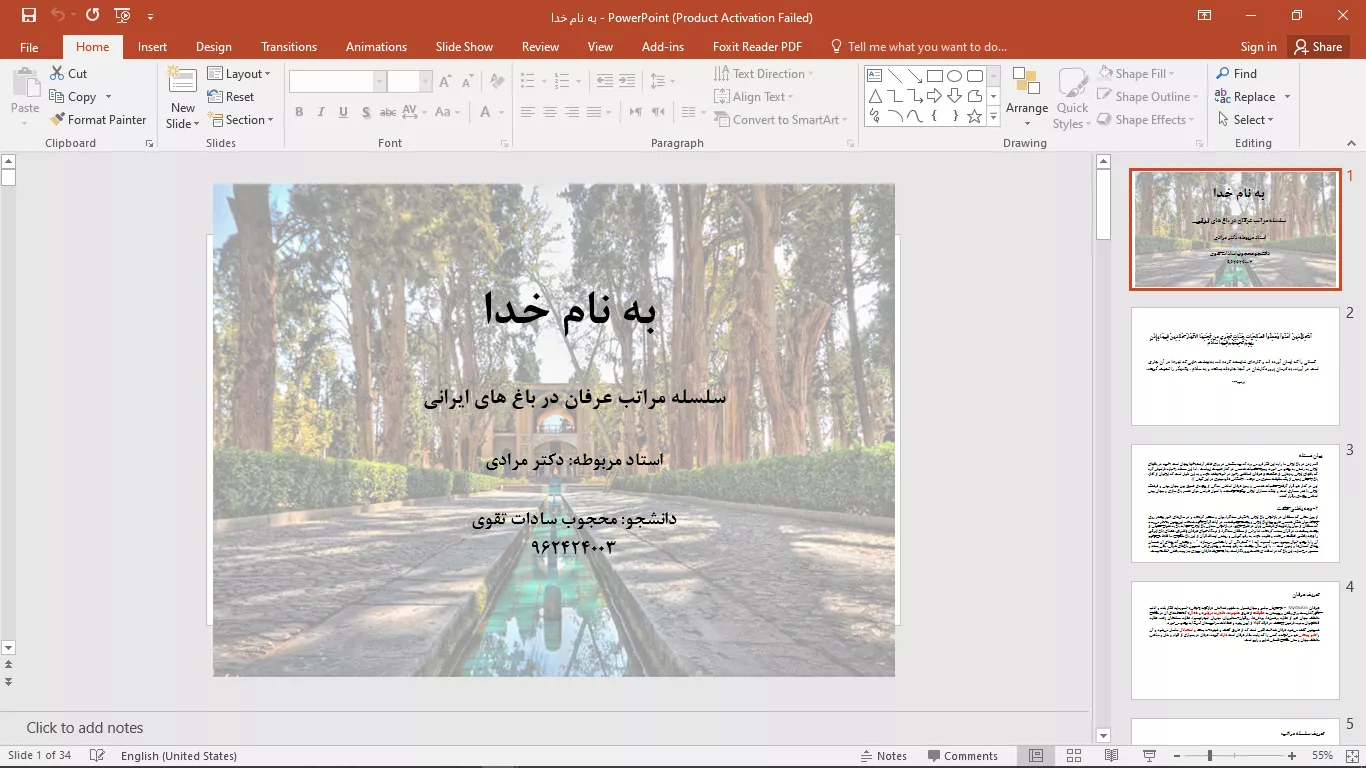
Task: Adjust the zoom slider handle
Action: (1210, 756)
